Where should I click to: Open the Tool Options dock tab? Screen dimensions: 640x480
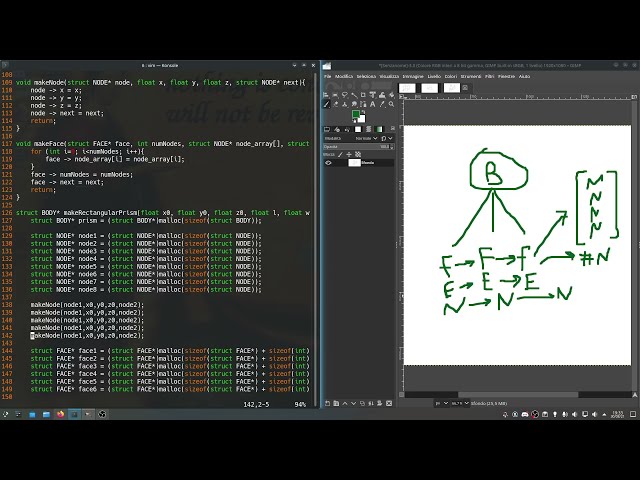click(327, 129)
